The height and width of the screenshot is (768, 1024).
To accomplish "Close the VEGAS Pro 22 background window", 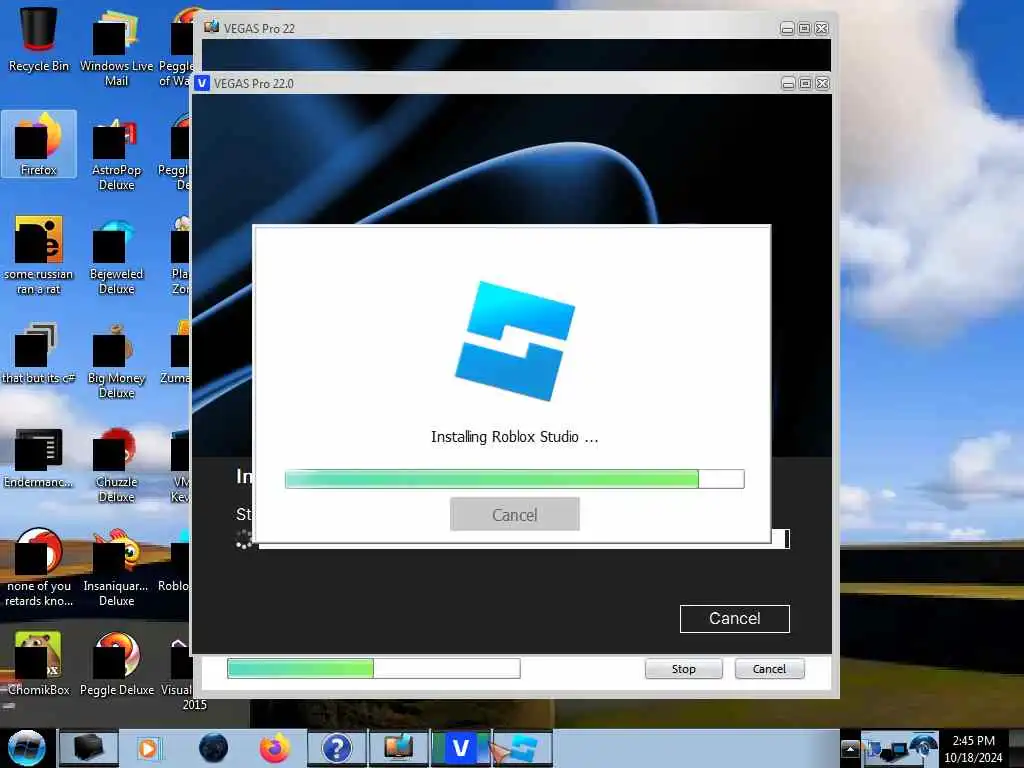I will click(x=822, y=29).
